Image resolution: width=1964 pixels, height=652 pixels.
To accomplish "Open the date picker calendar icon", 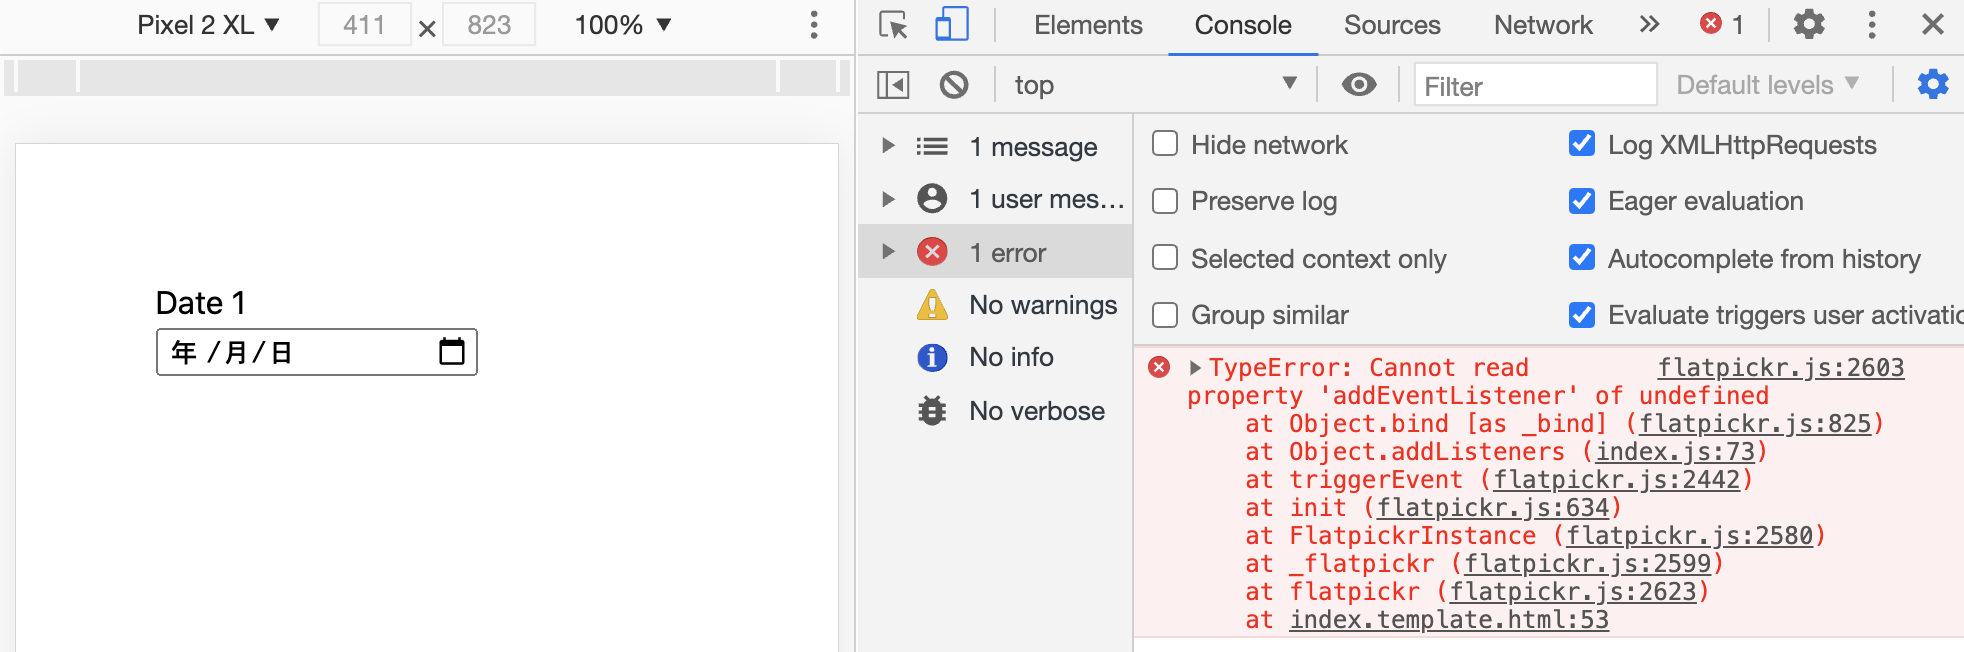I will [452, 351].
